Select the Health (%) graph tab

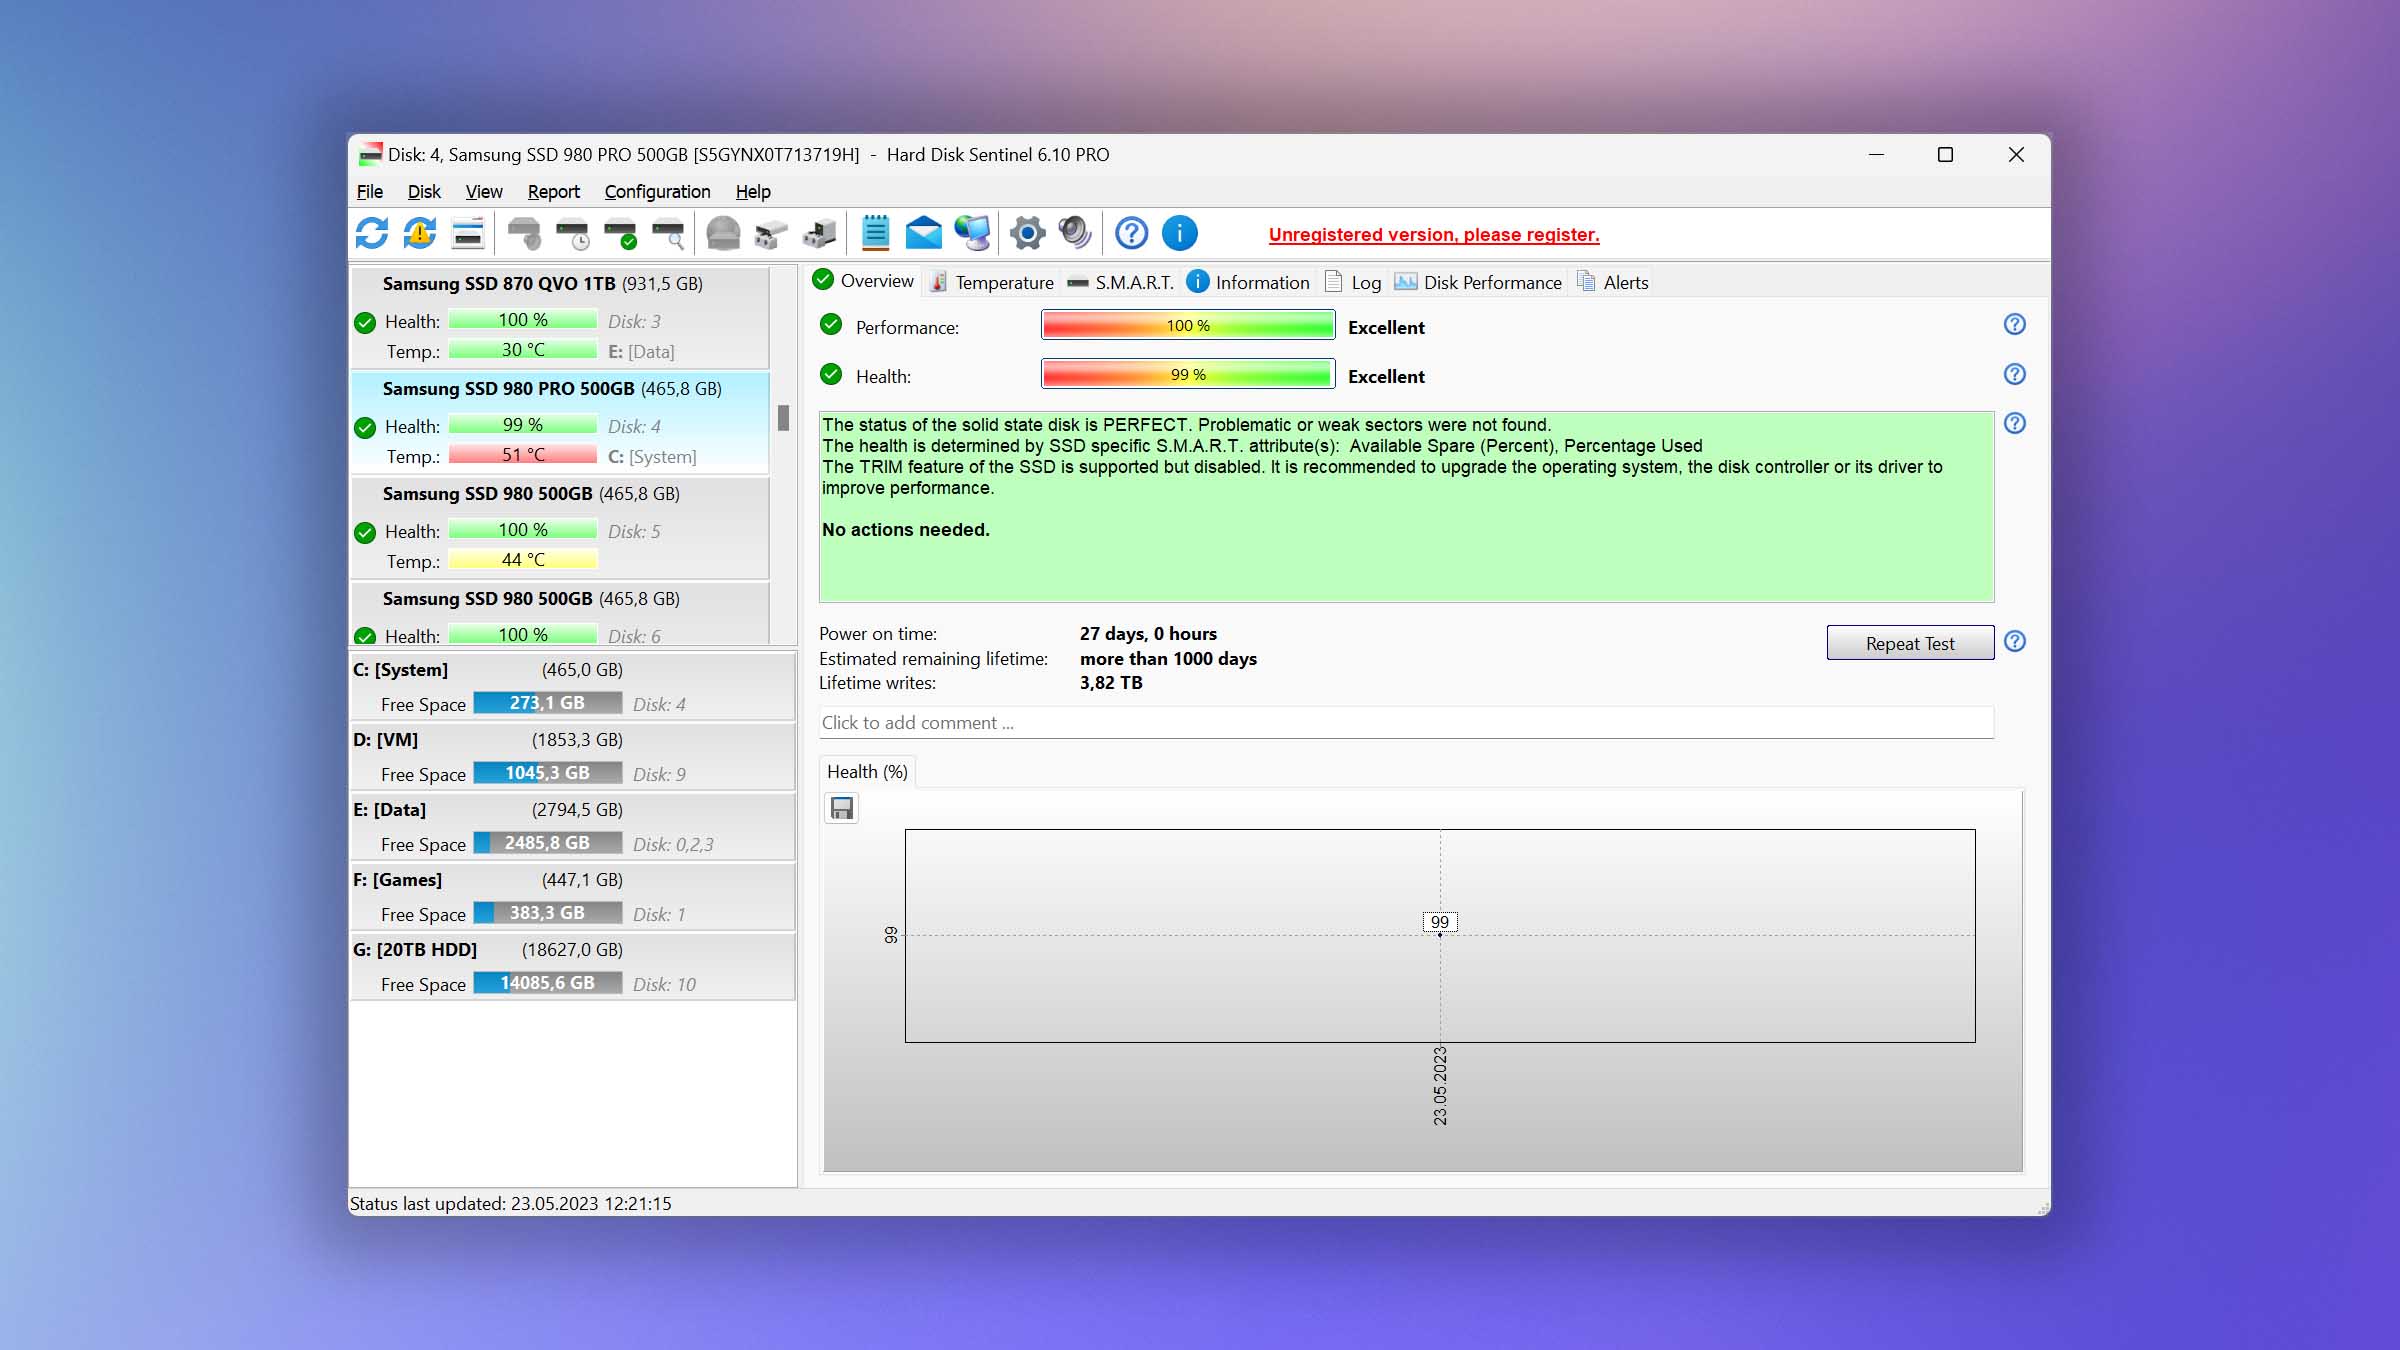867,772
